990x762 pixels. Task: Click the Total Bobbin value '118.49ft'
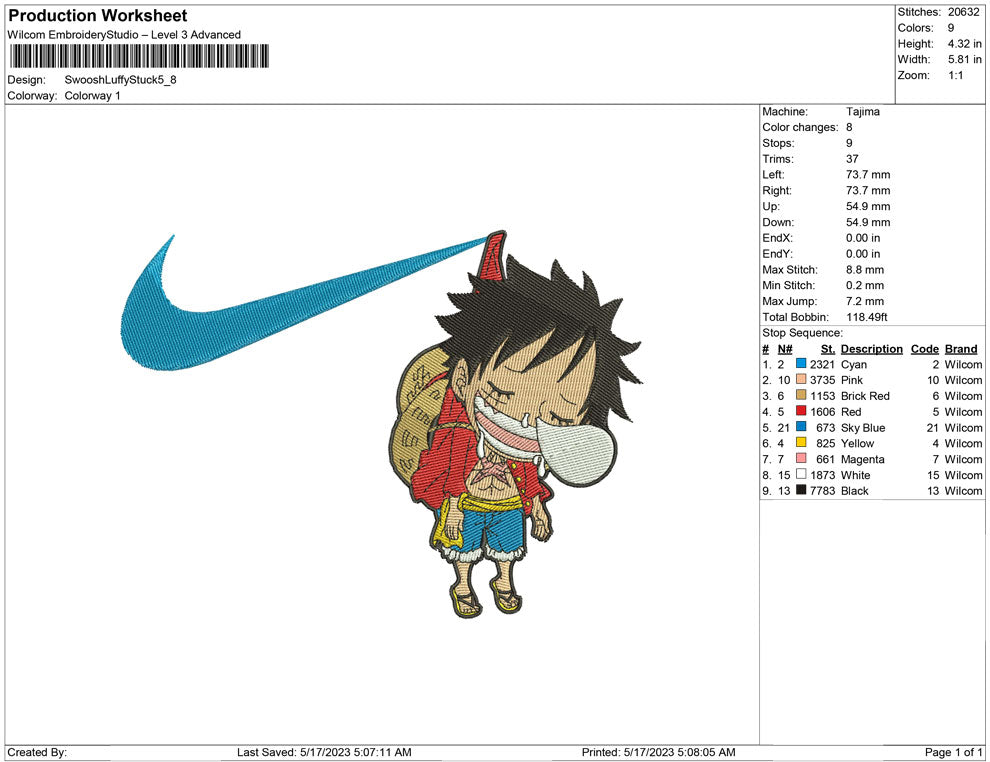(x=866, y=317)
